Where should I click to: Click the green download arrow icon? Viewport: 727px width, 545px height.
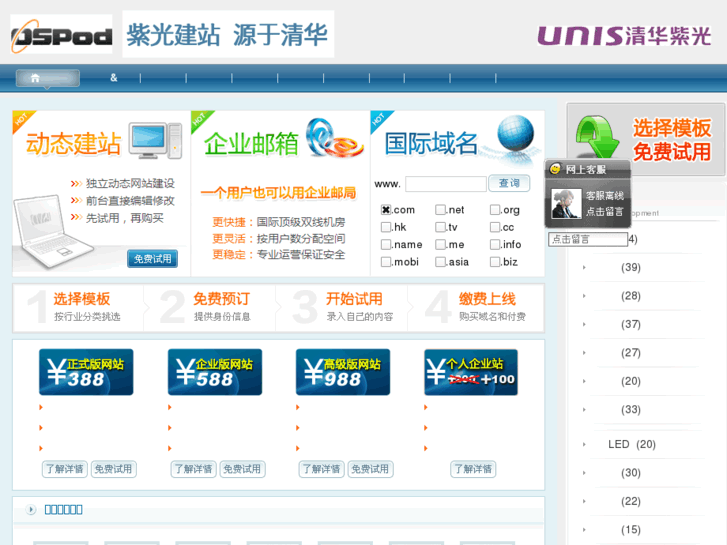tap(598, 137)
